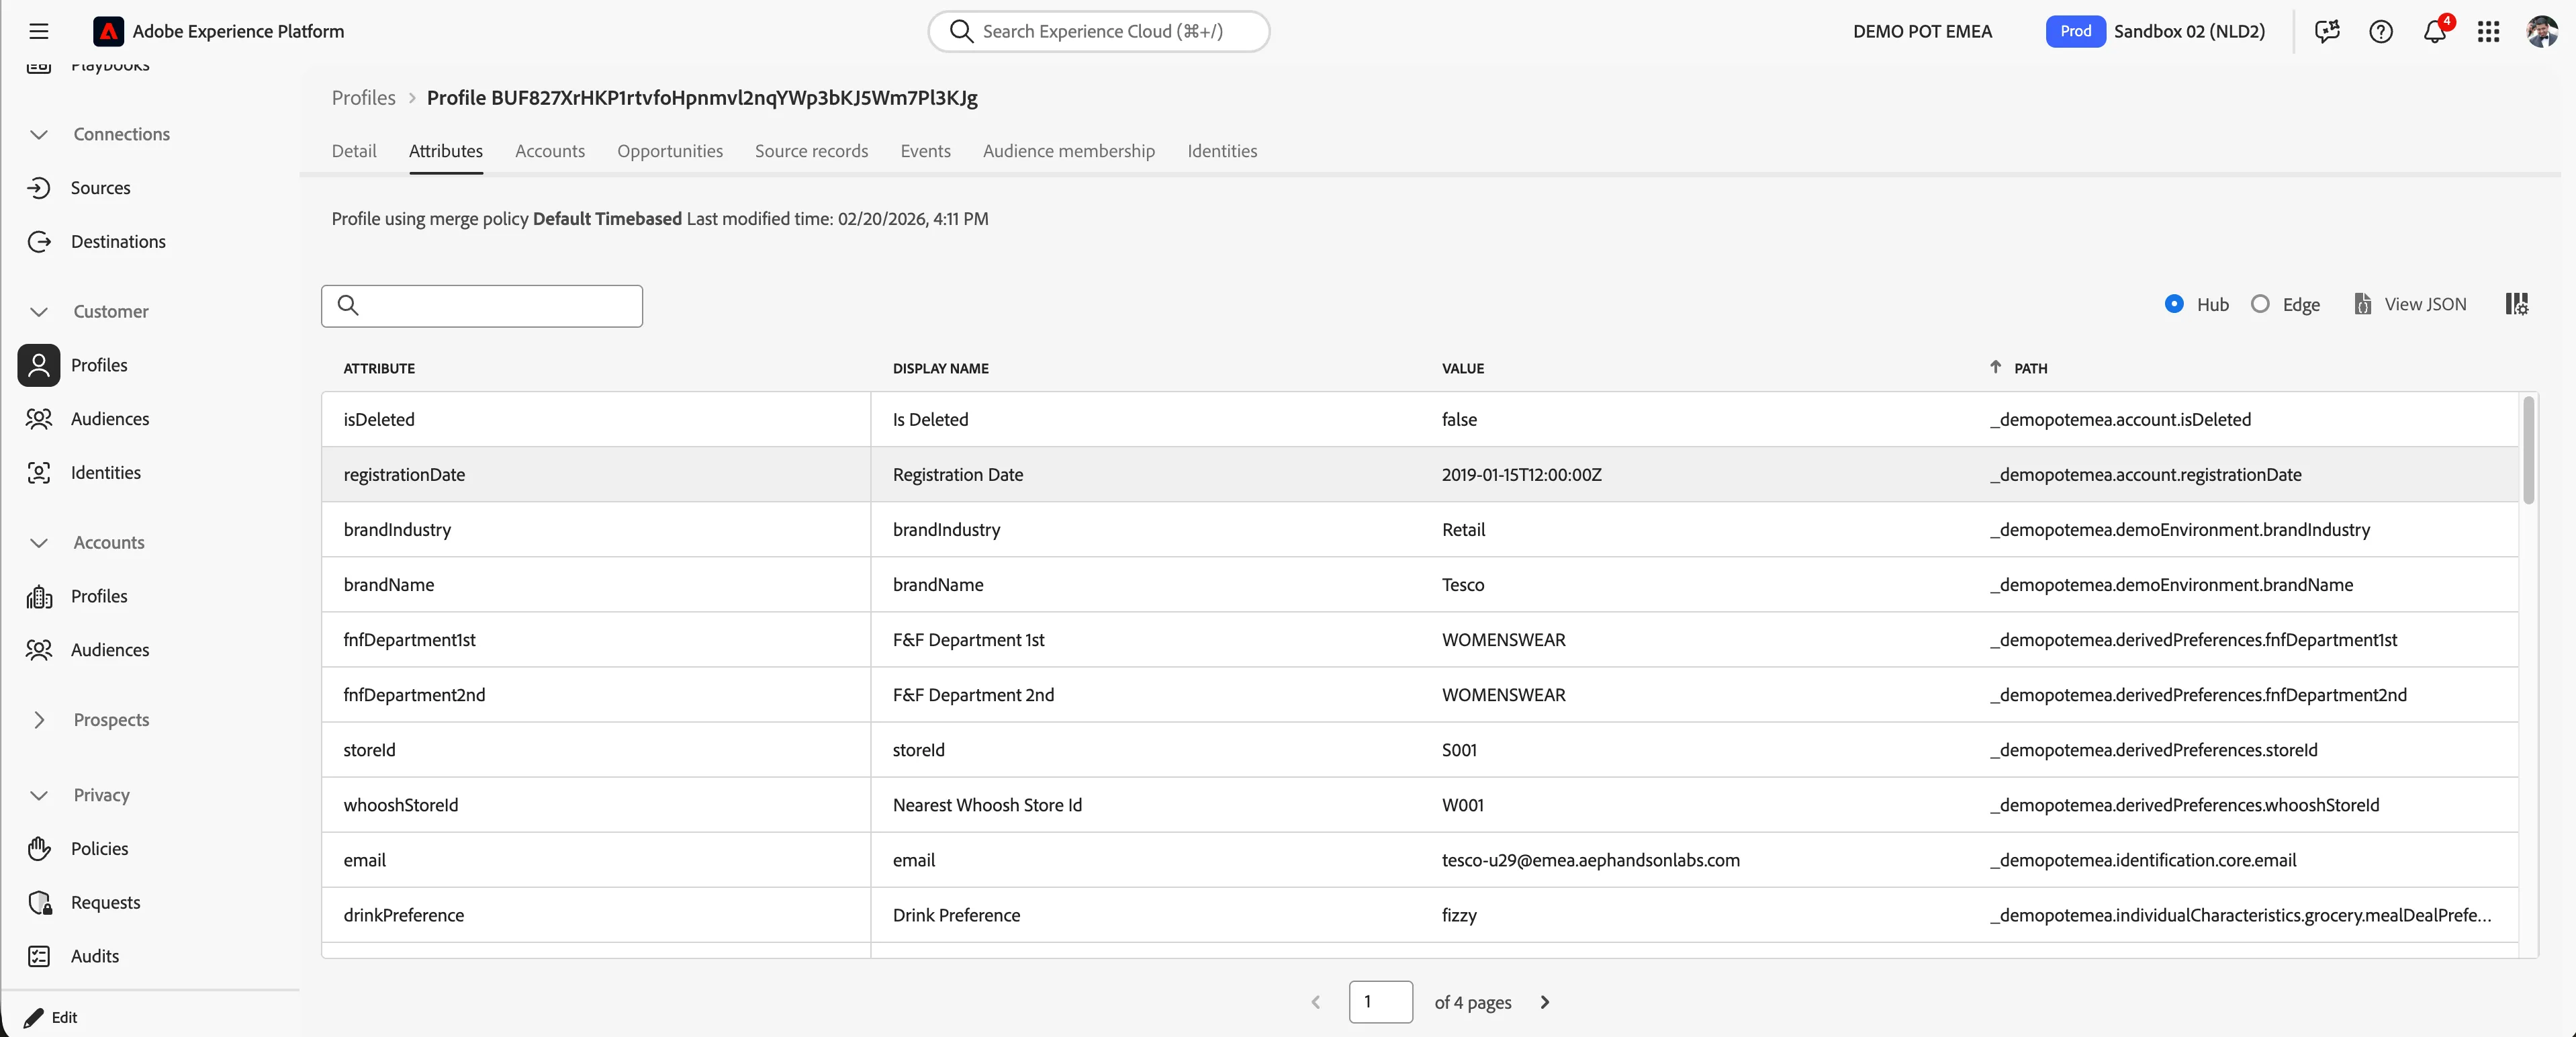Collapse the Customer section
Screen dimensions: 2576x1037
click(x=39, y=312)
